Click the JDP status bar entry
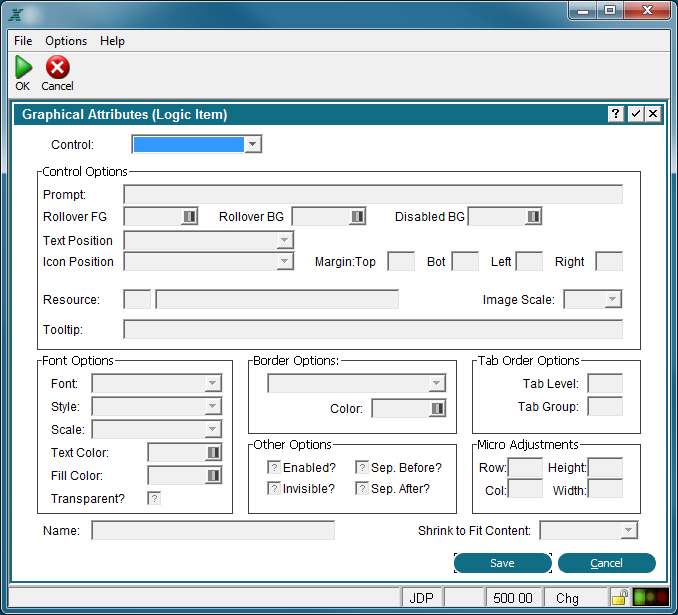 pos(422,598)
